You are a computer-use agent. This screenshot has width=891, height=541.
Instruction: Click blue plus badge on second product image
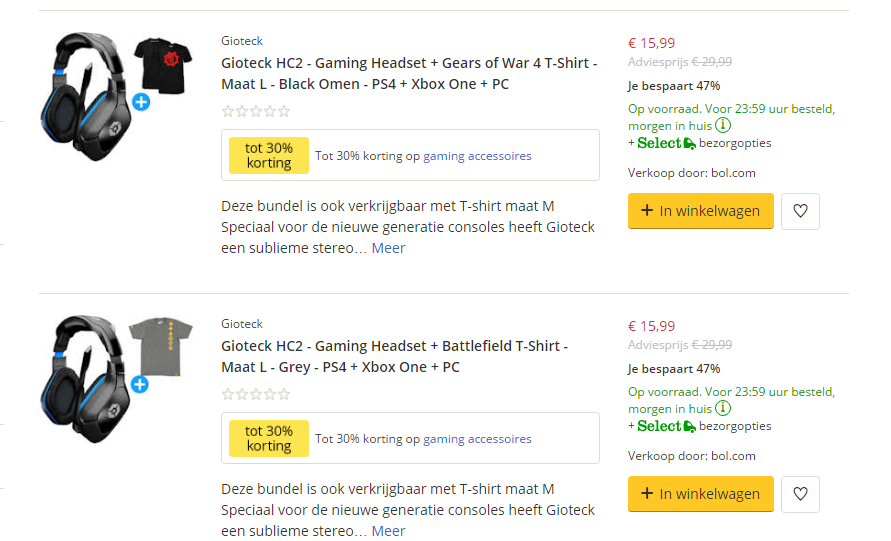pyautogui.click(x=141, y=384)
